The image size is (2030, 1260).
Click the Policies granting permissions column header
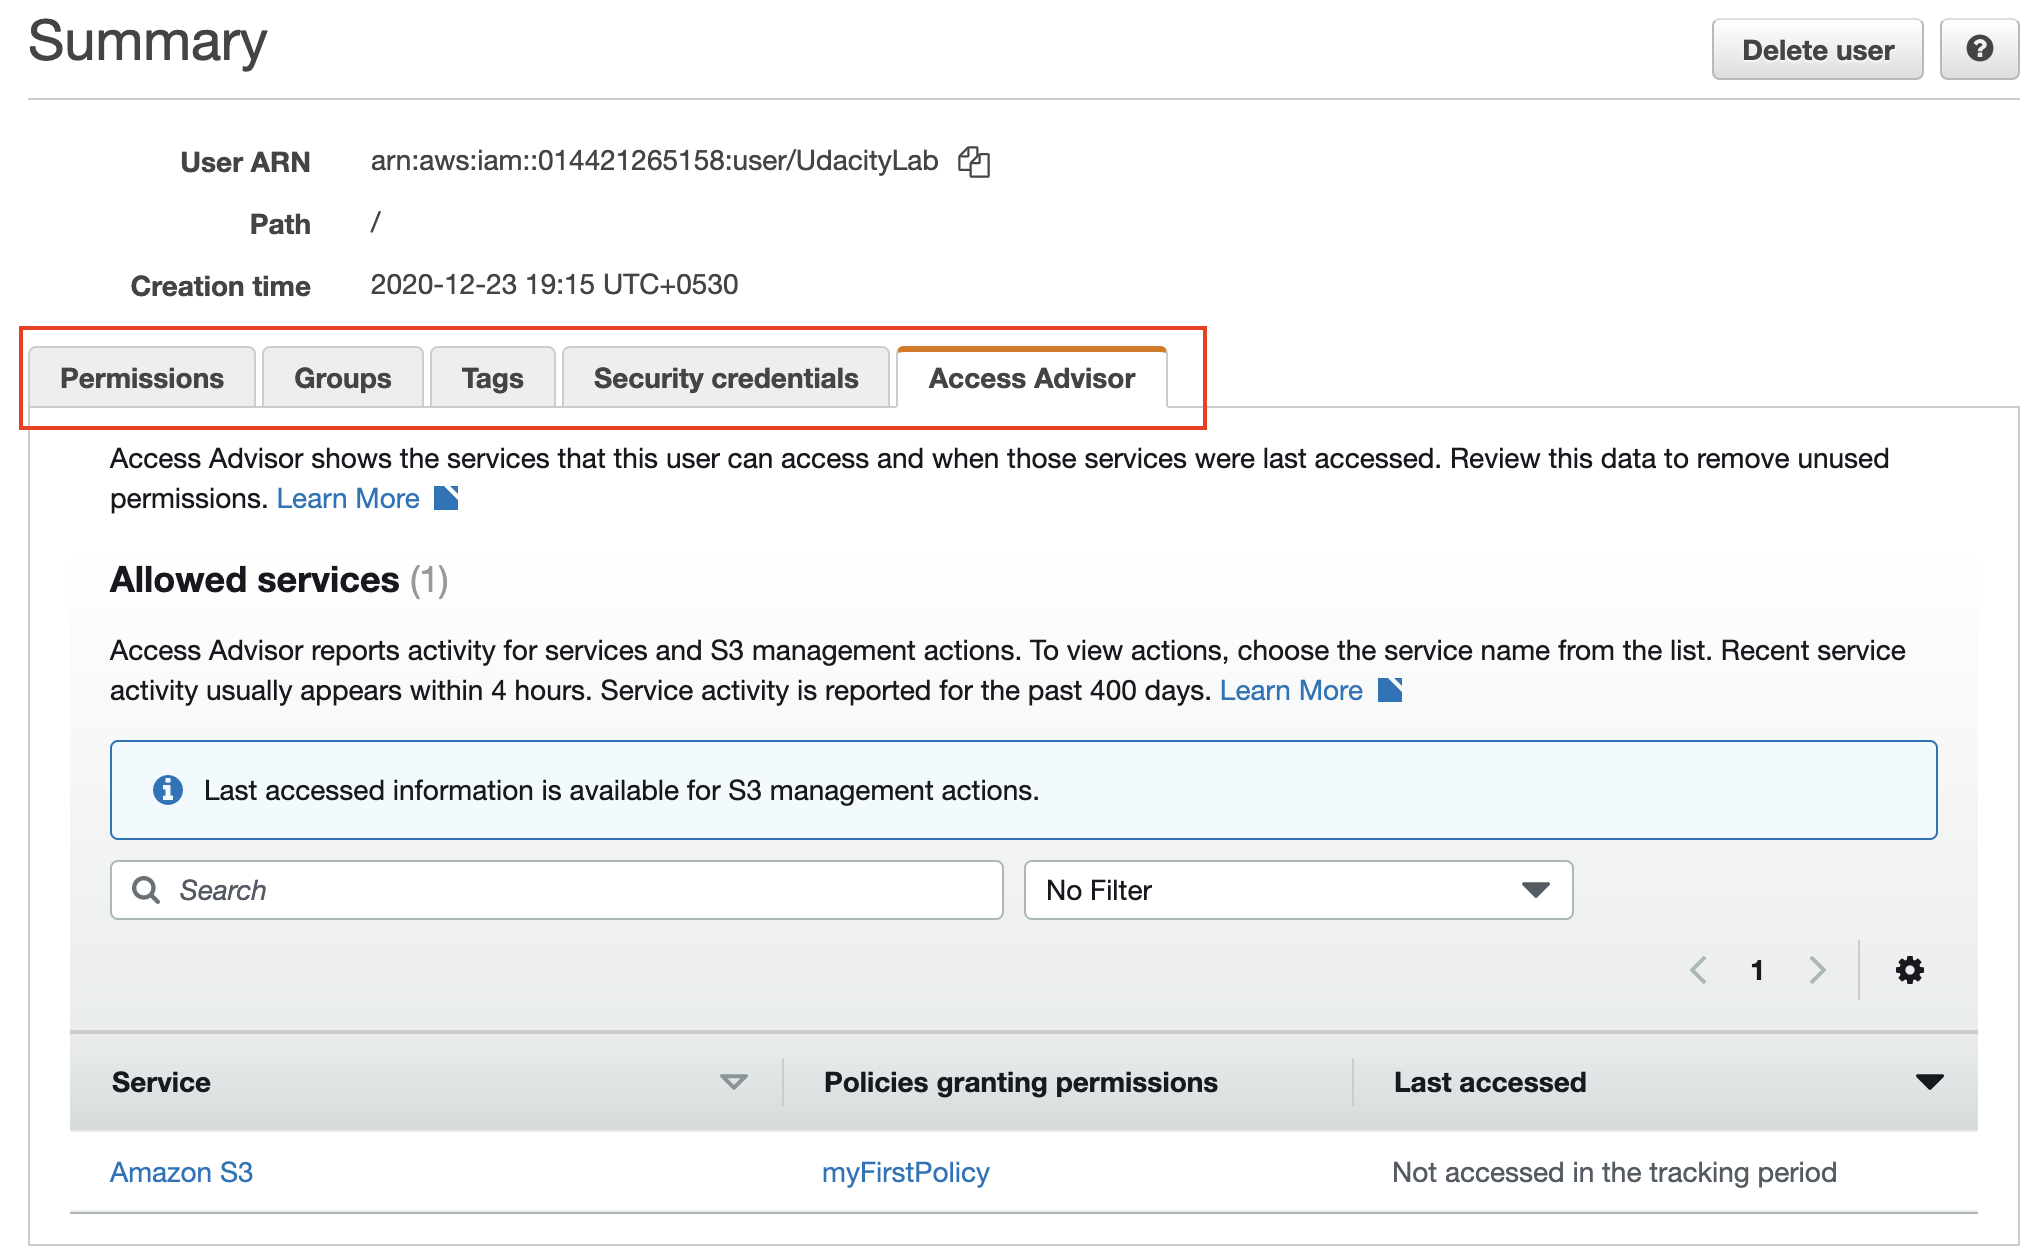(1020, 1082)
